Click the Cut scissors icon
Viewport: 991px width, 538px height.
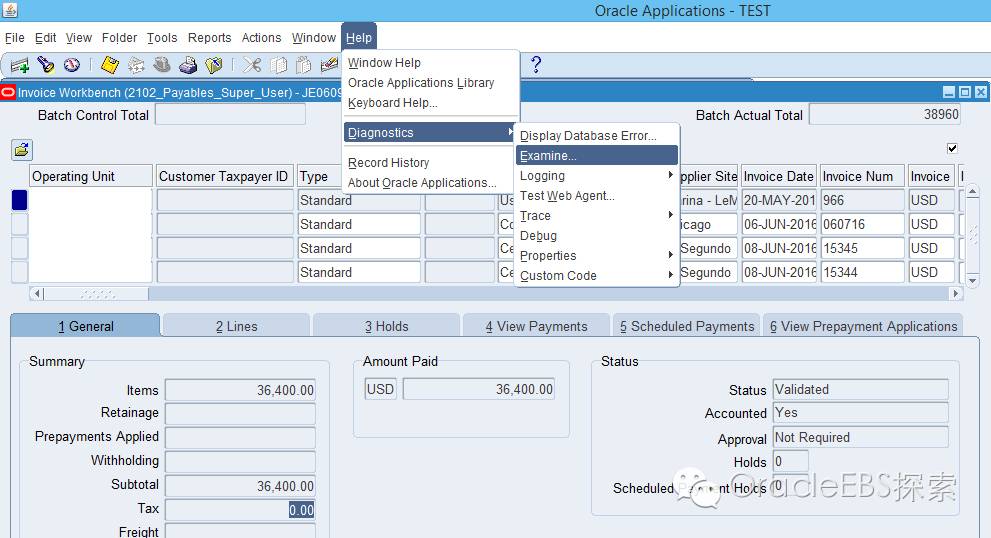[x=252, y=64]
